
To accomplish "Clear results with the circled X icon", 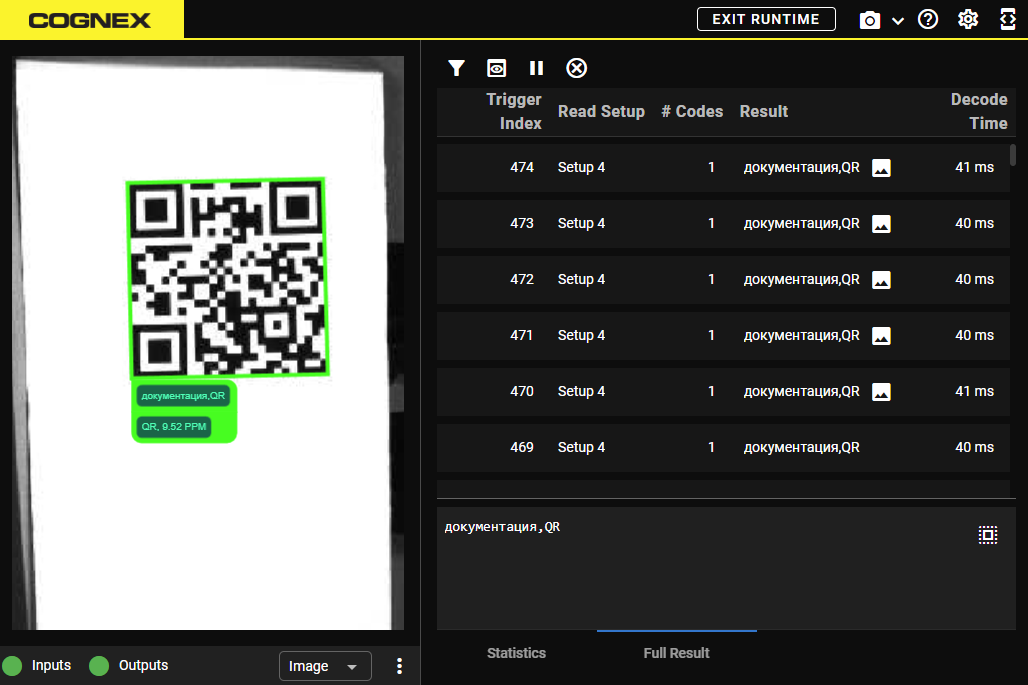I will (x=577, y=68).
